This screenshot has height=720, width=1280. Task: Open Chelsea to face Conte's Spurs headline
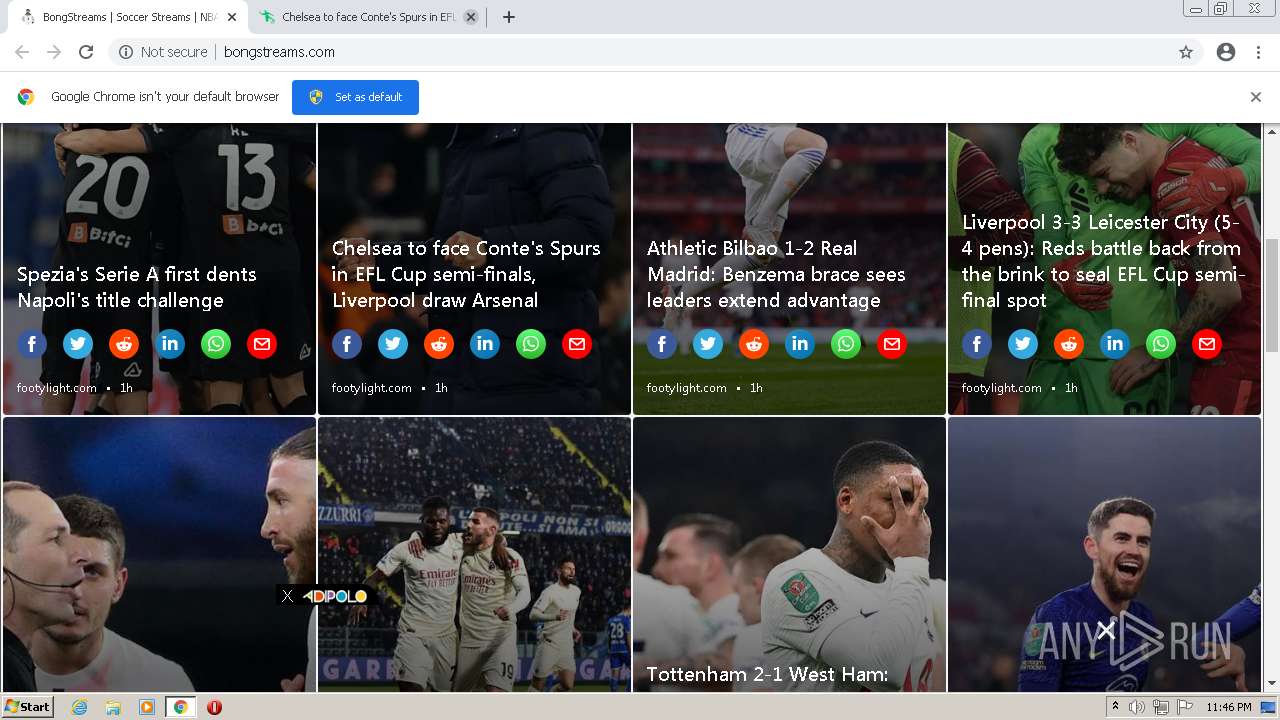[x=466, y=274]
